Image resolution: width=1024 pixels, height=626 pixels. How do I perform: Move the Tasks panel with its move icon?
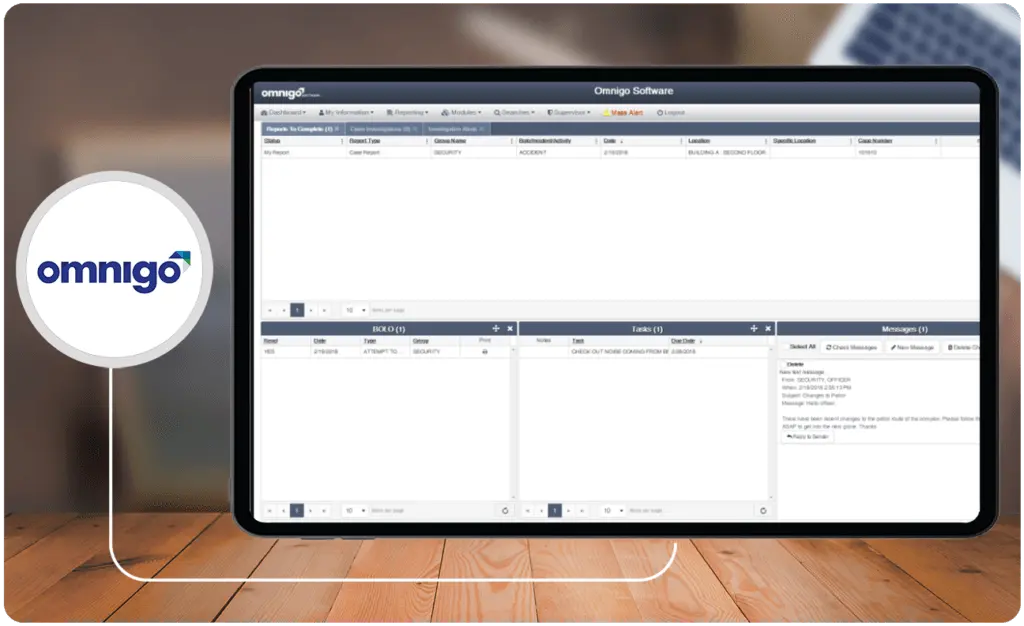pyautogui.click(x=754, y=328)
